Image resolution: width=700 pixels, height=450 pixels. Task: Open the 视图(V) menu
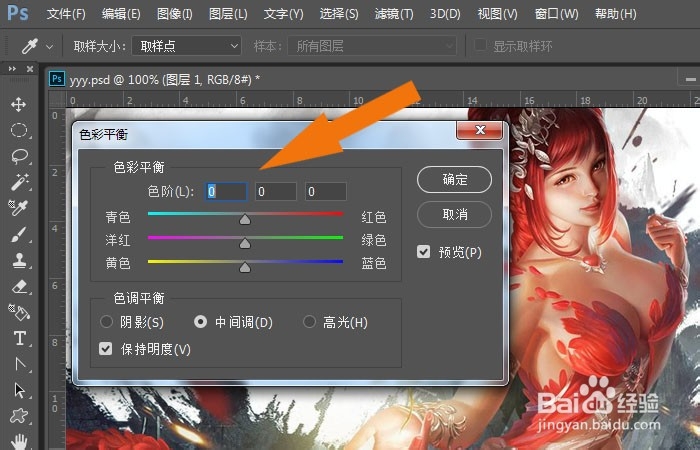click(x=497, y=14)
